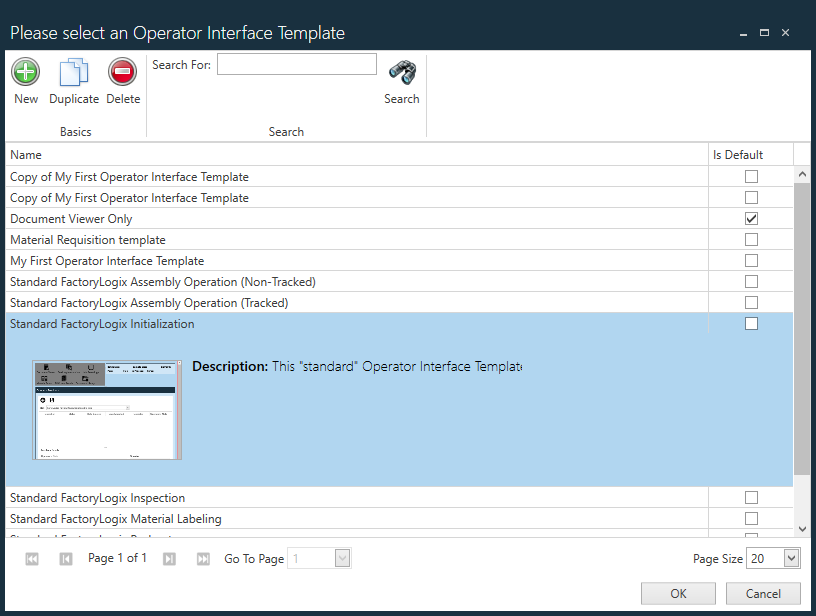Confirm selection with the OK button
The width and height of the screenshot is (816, 616).
pos(678,593)
